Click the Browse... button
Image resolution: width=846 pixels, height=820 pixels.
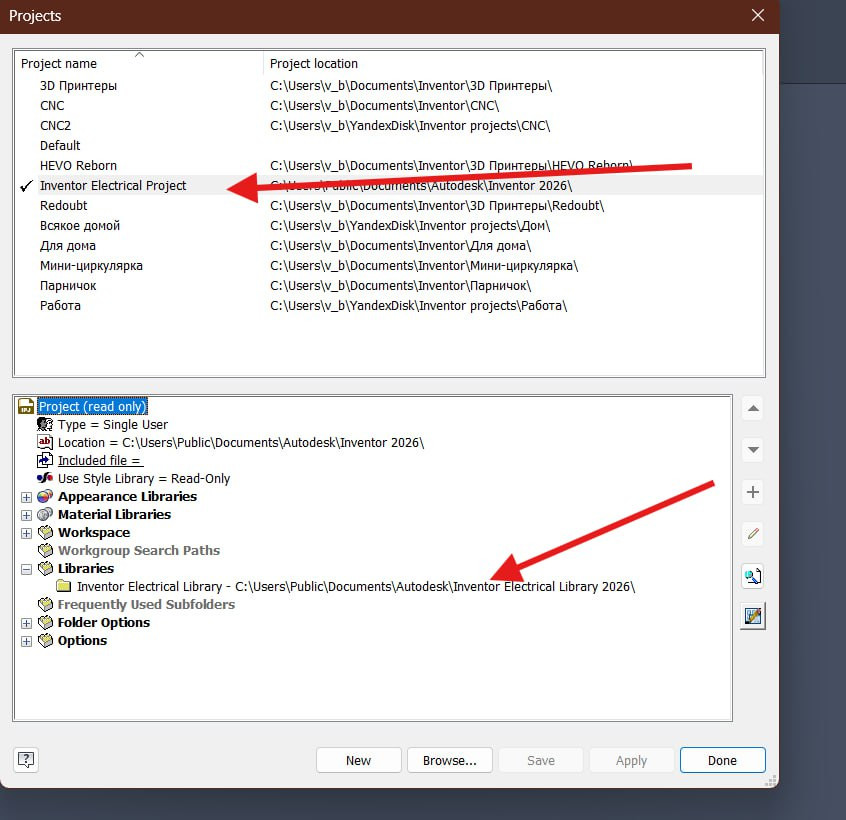(450, 760)
